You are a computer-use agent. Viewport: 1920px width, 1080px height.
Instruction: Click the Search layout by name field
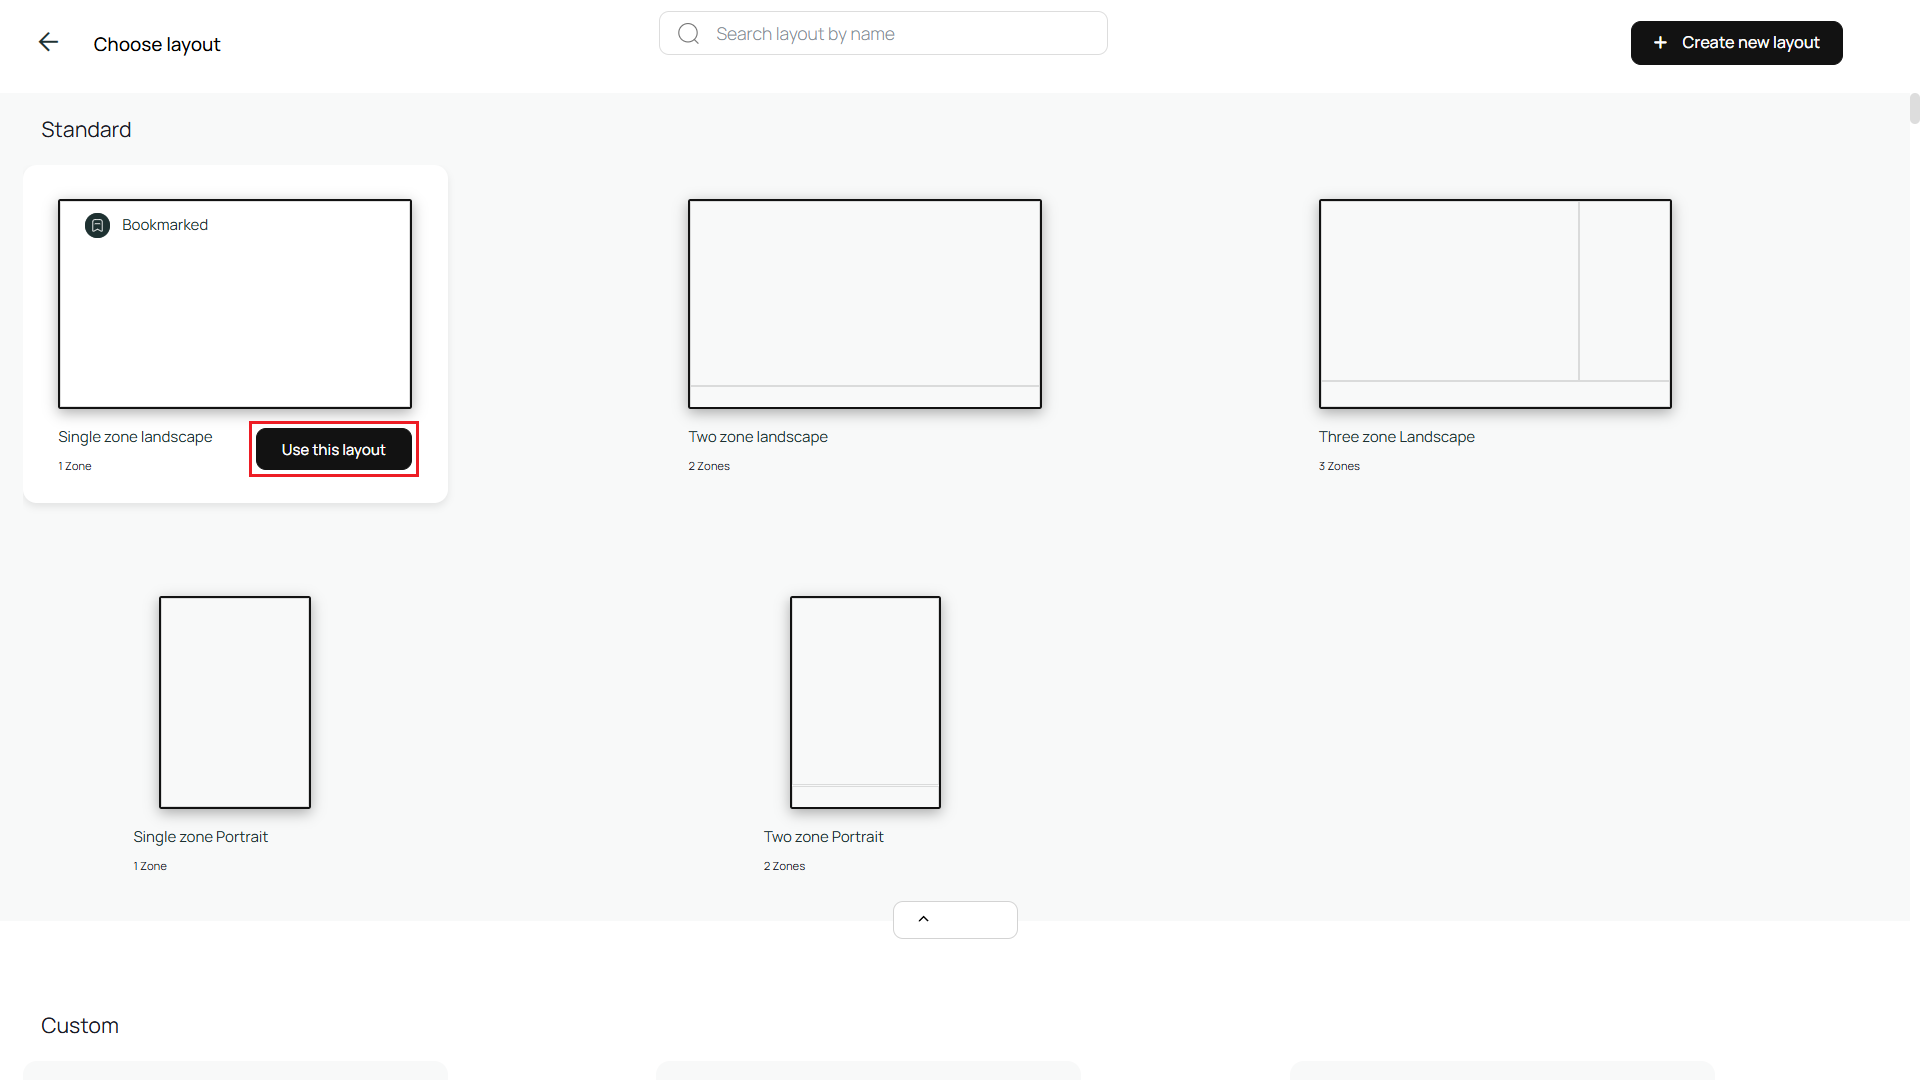pos(883,32)
